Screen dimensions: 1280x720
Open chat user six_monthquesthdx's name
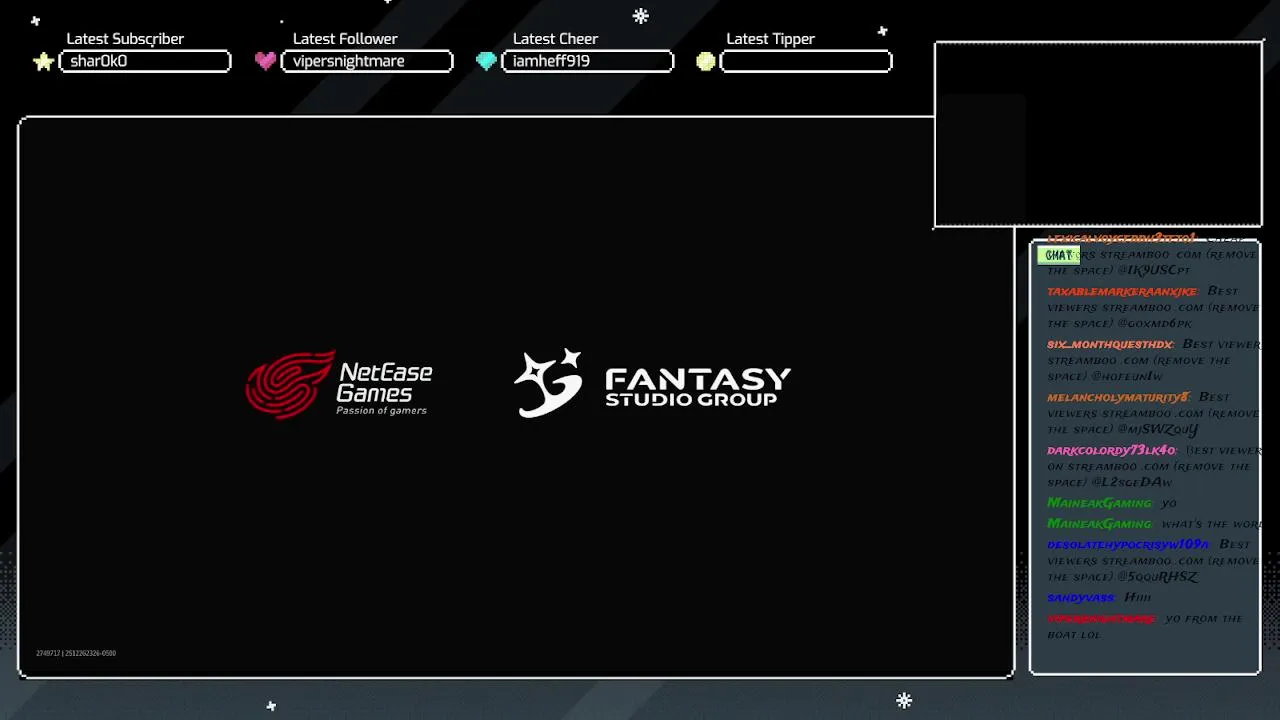click(x=1110, y=345)
